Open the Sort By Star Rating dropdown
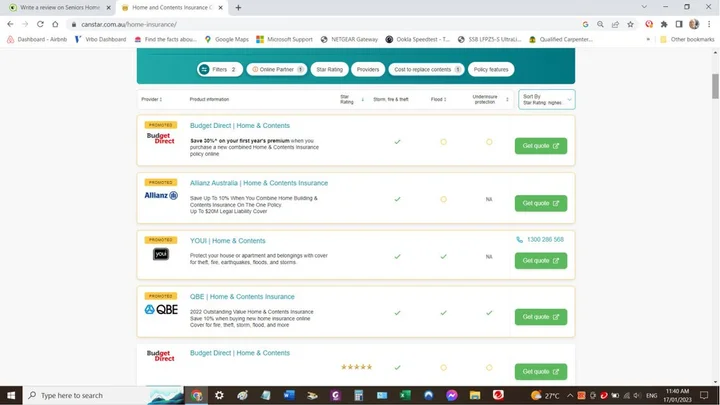The image size is (720, 405). click(546, 100)
